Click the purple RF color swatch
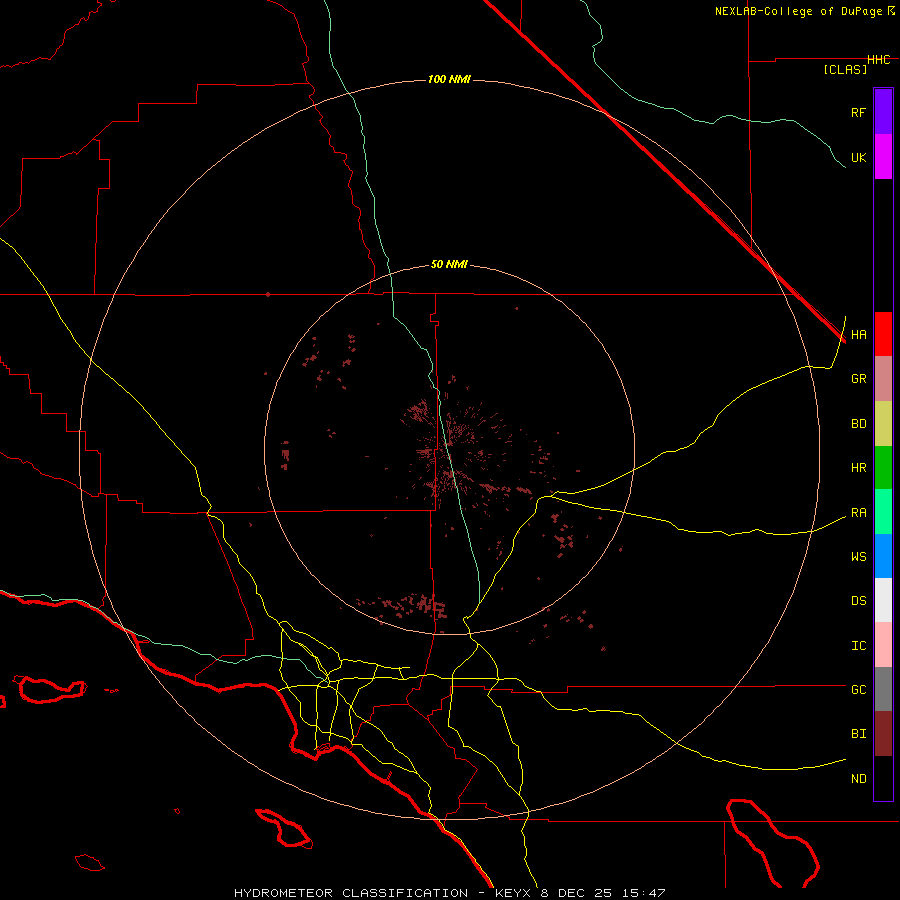900x900 pixels. click(883, 111)
